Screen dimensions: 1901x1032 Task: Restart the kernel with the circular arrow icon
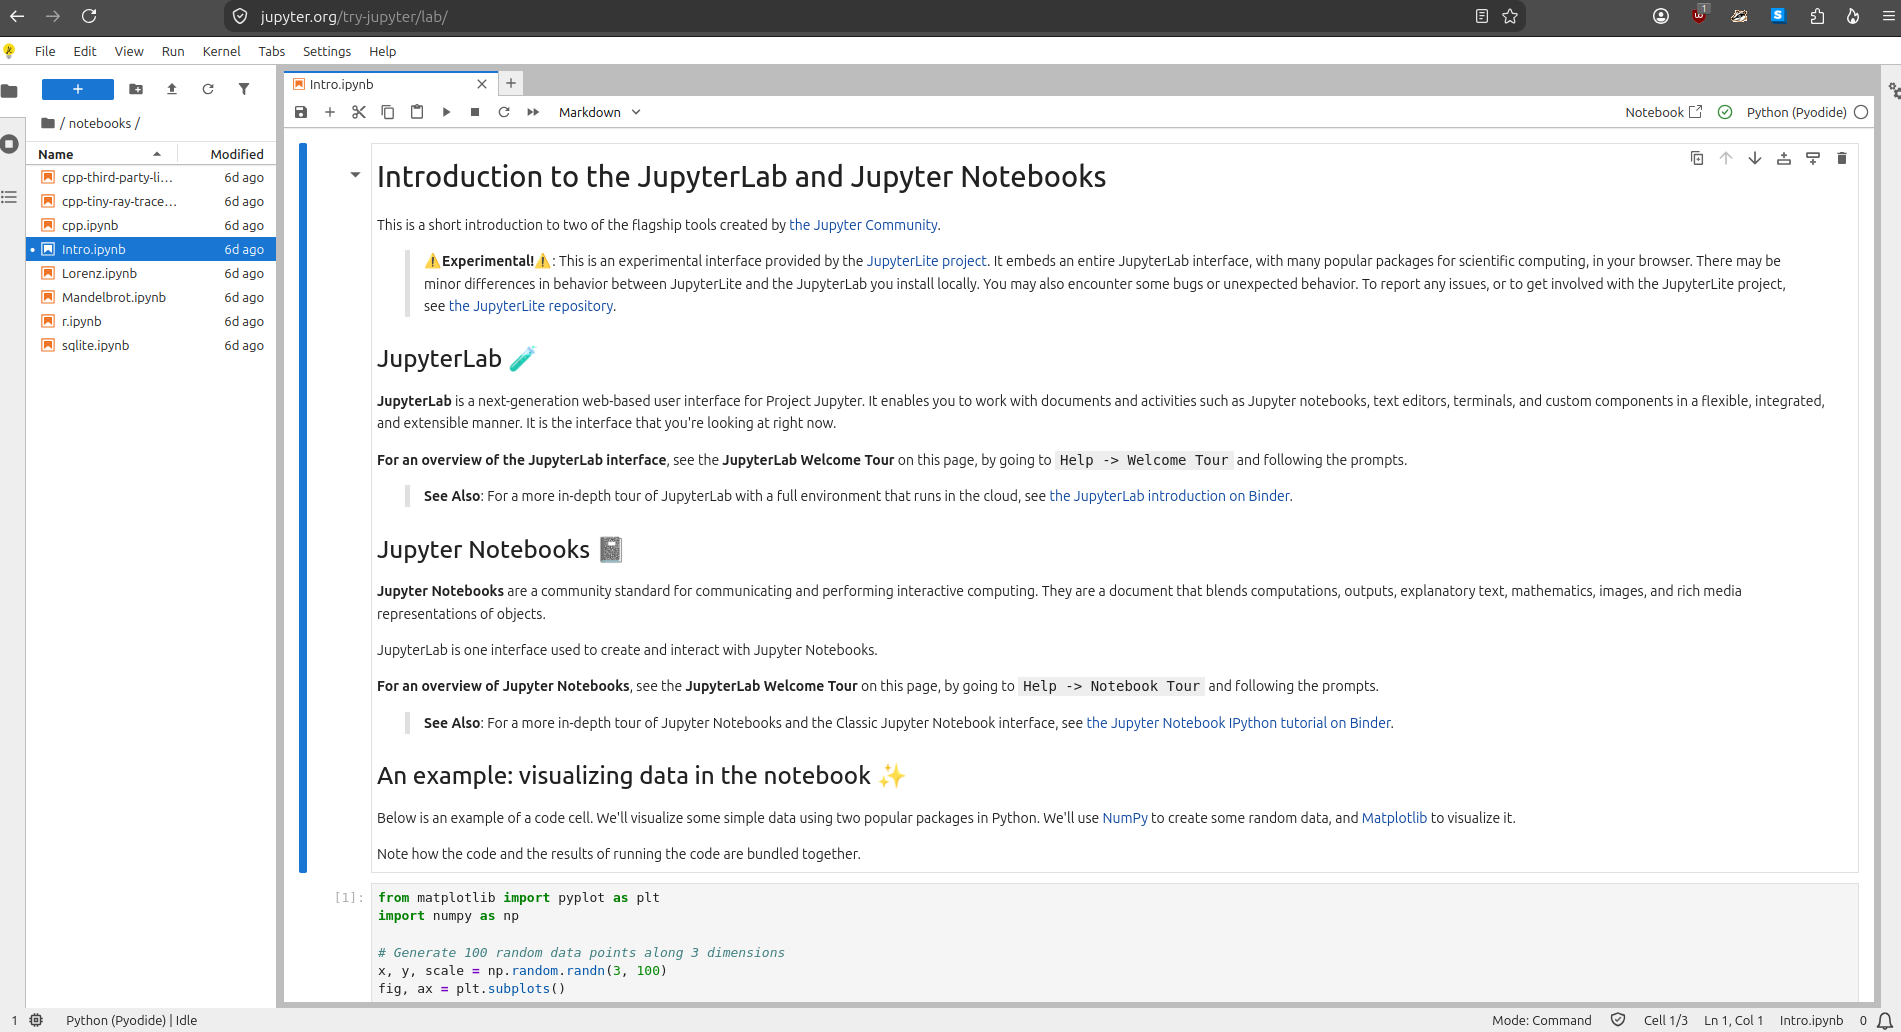click(504, 112)
